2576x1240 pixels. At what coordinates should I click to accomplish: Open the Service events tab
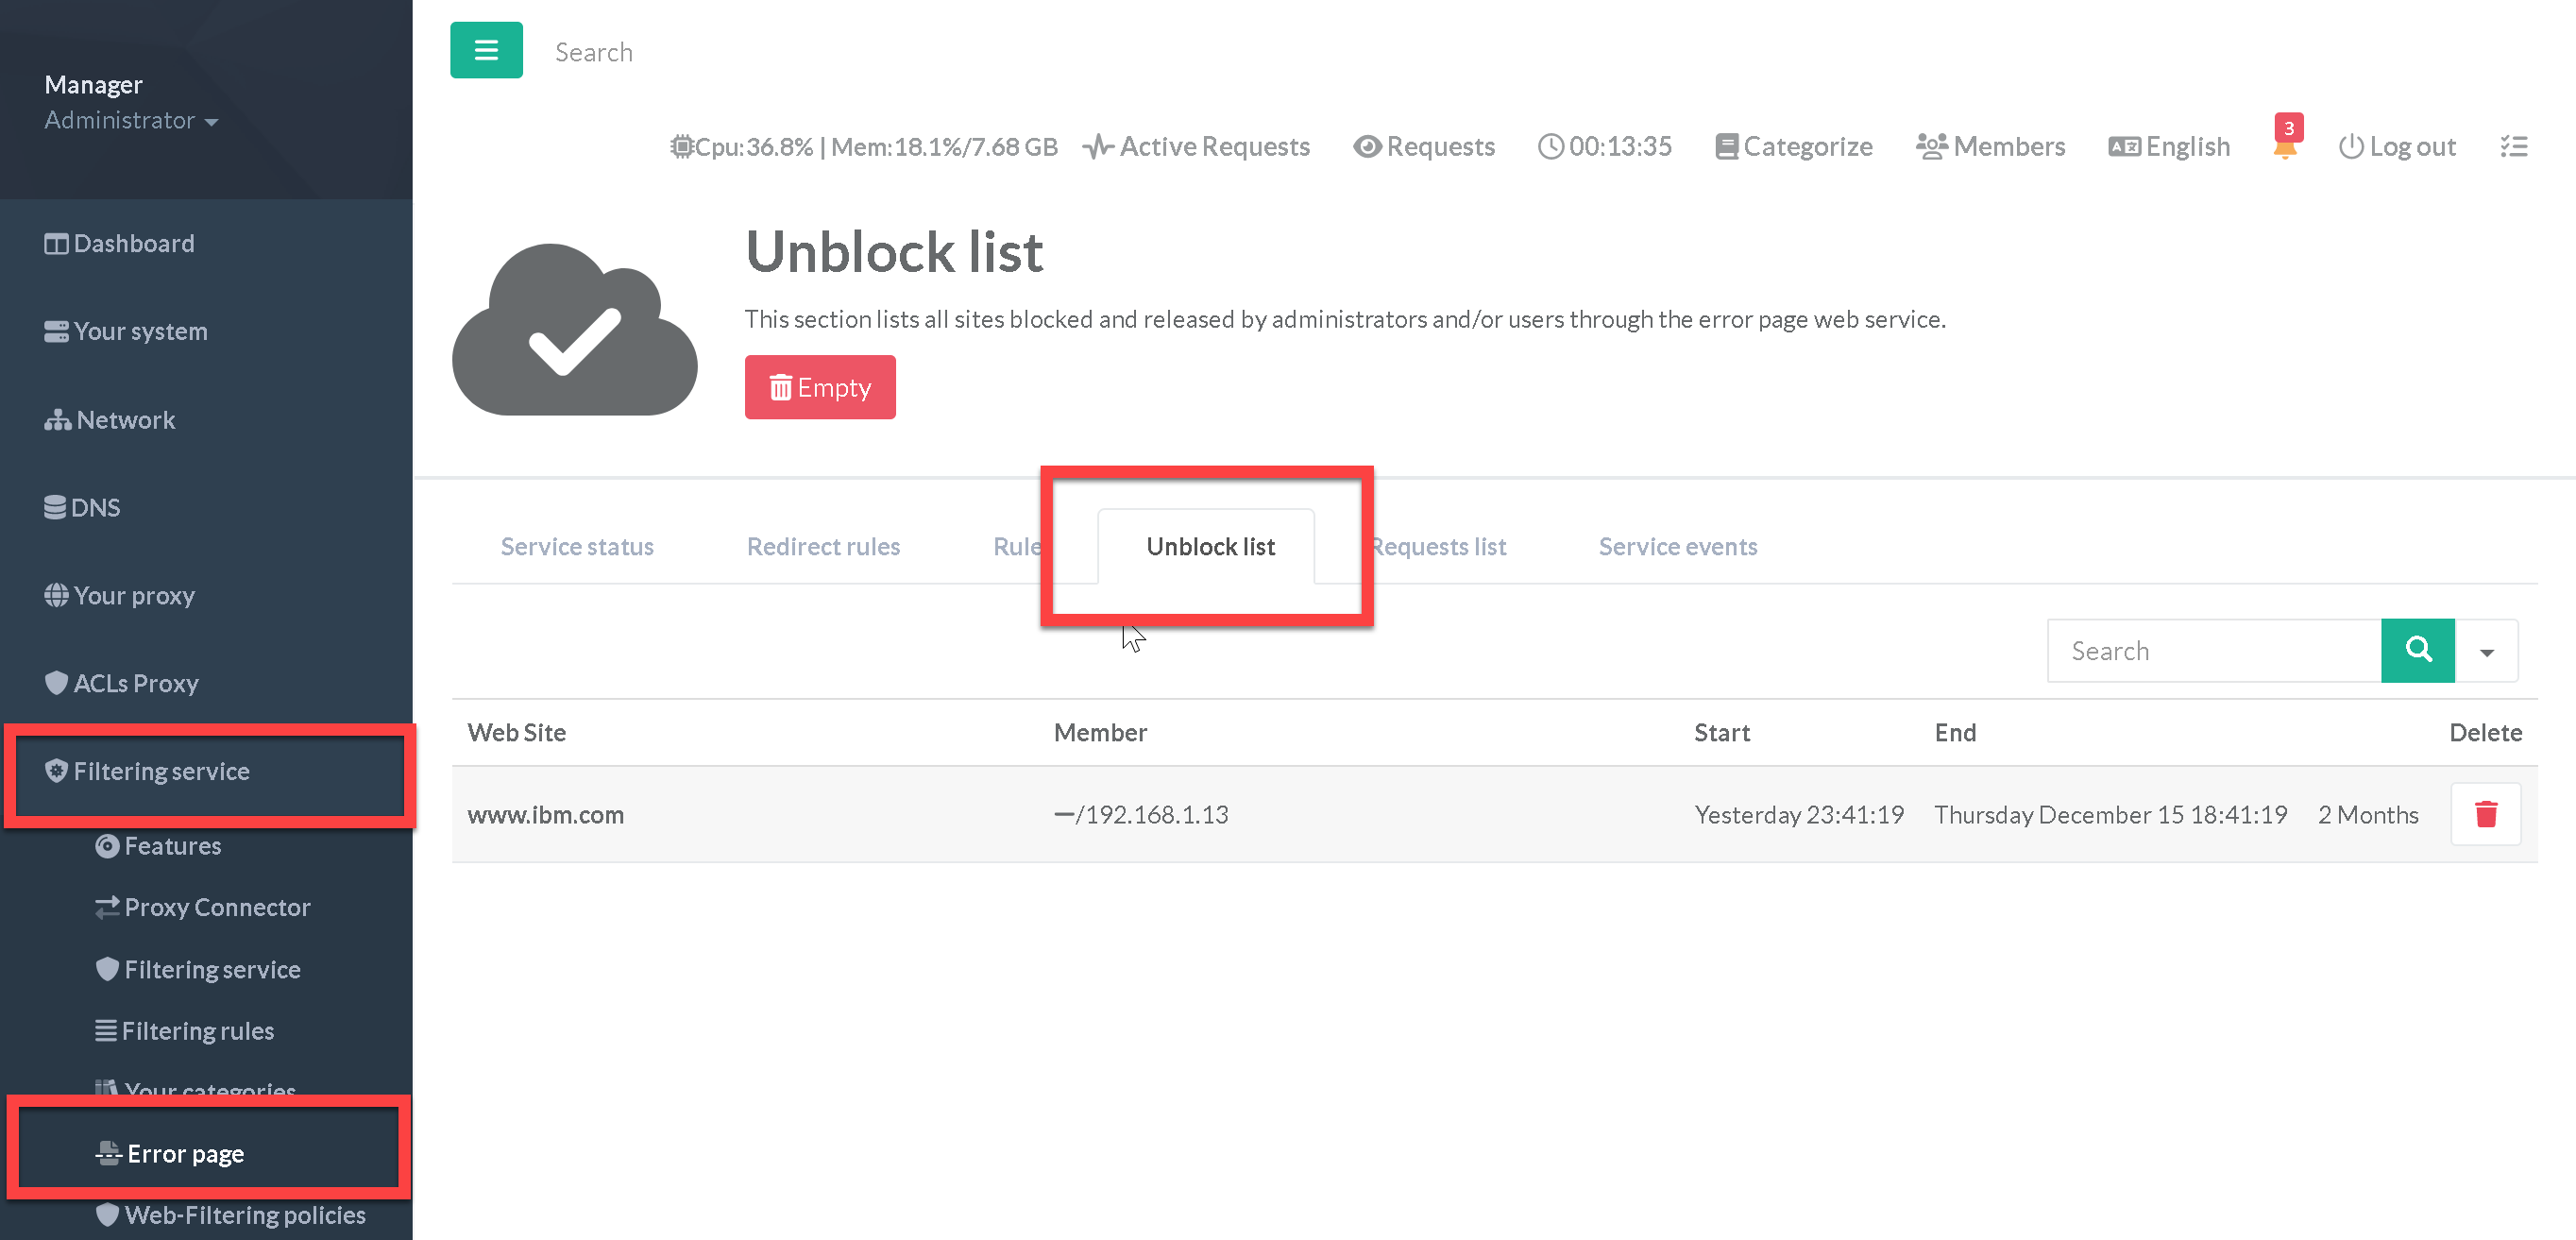pos(1677,546)
